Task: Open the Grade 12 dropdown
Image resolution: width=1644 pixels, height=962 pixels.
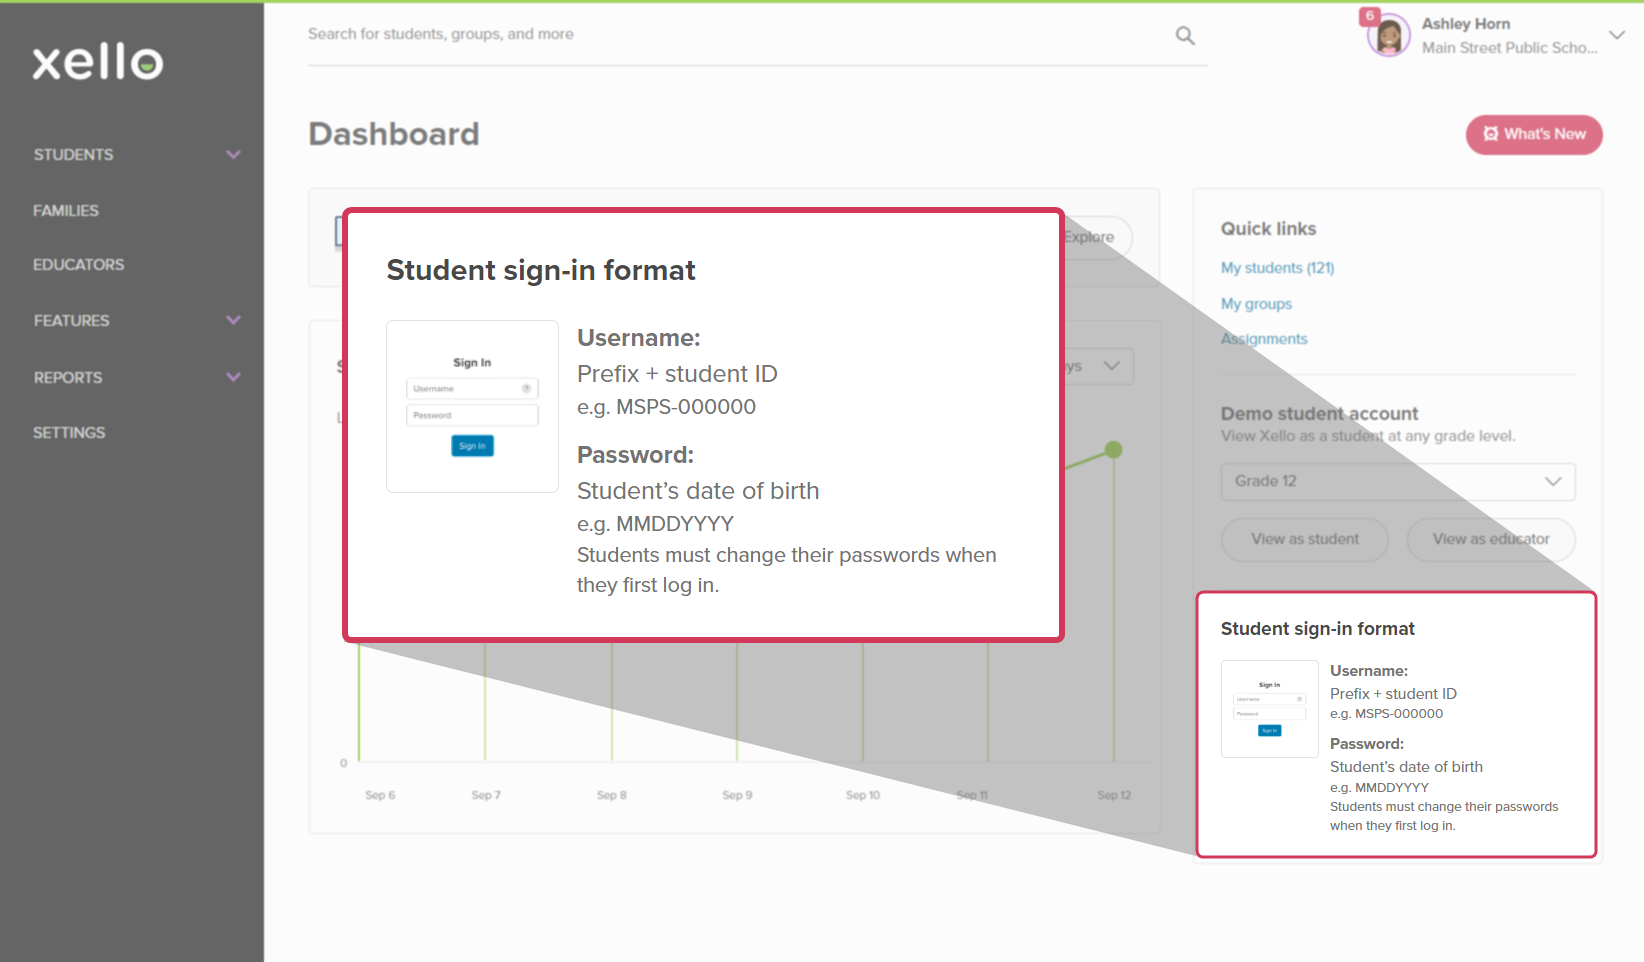Action: click(1397, 481)
